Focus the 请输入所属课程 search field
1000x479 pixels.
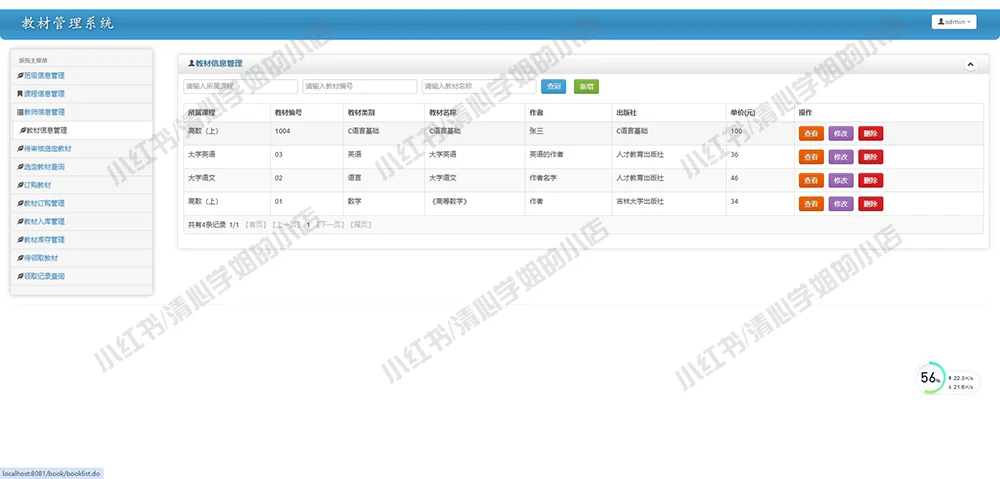click(240, 86)
